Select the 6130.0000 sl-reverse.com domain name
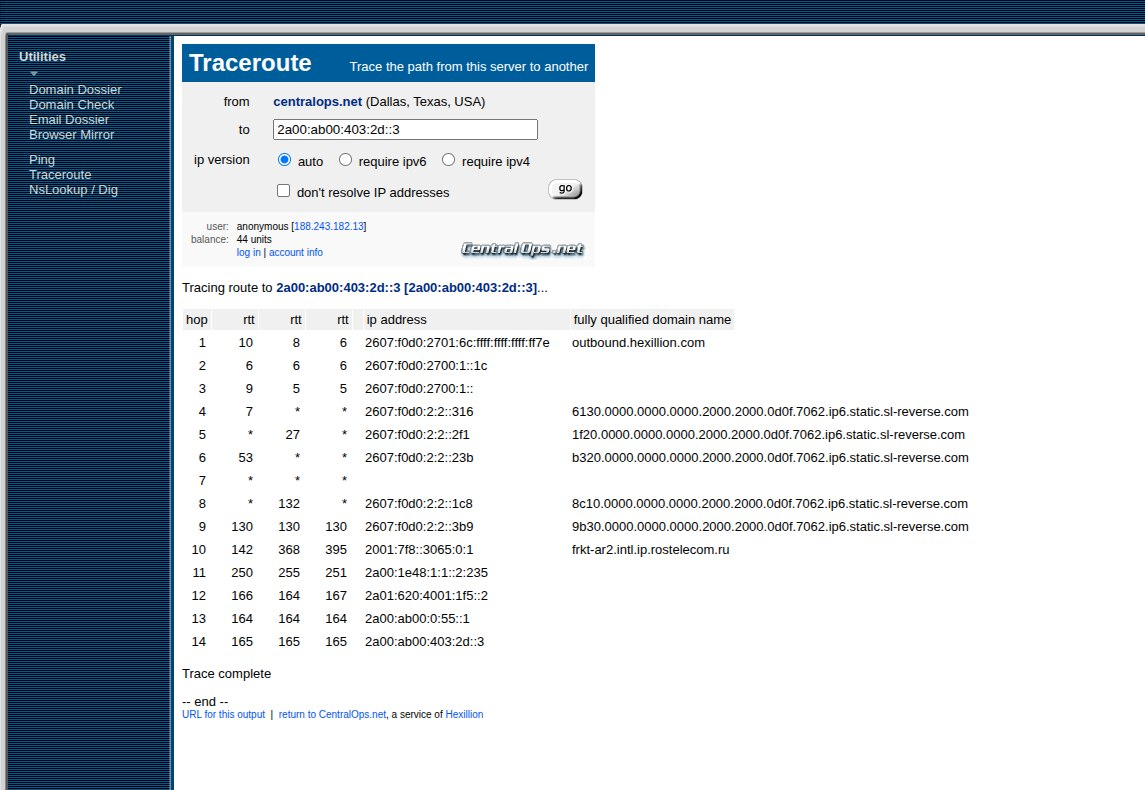This screenshot has width=1145, height=790. coord(770,412)
